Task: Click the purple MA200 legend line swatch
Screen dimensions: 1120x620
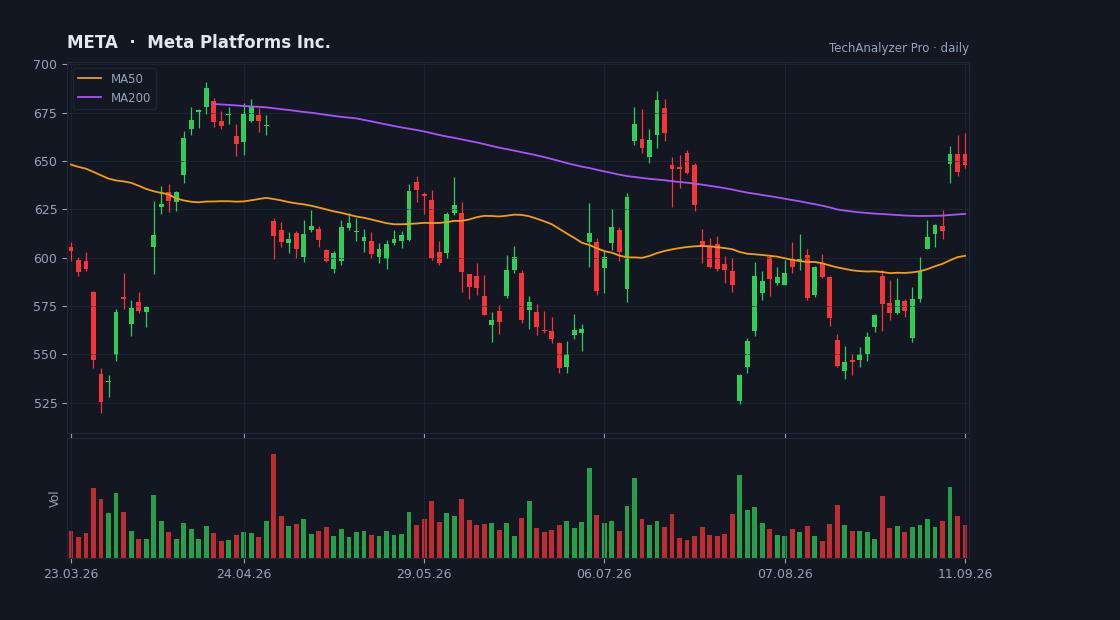Action: (x=89, y=98)
